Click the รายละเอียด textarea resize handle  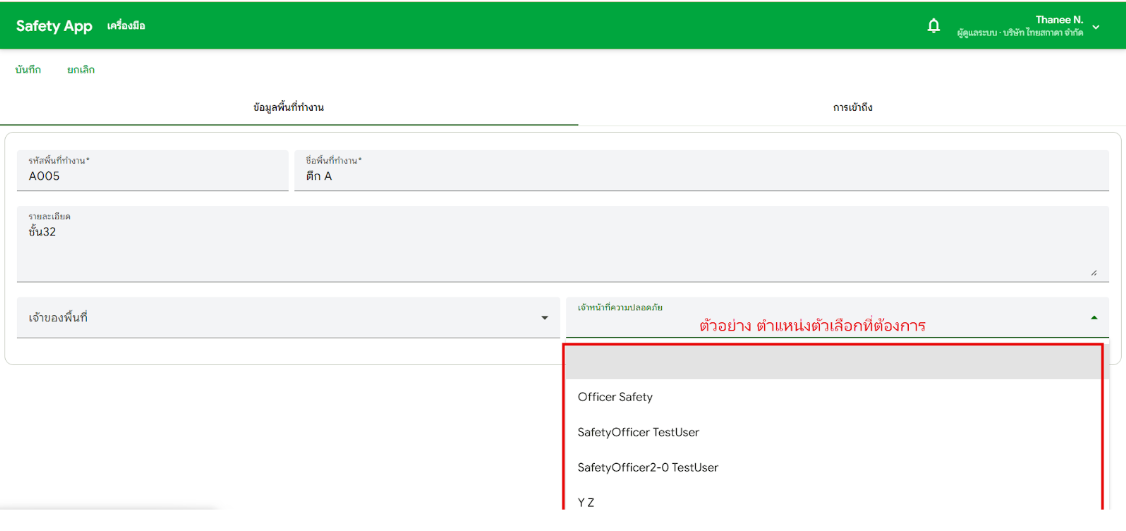(x=1093, y=272)
